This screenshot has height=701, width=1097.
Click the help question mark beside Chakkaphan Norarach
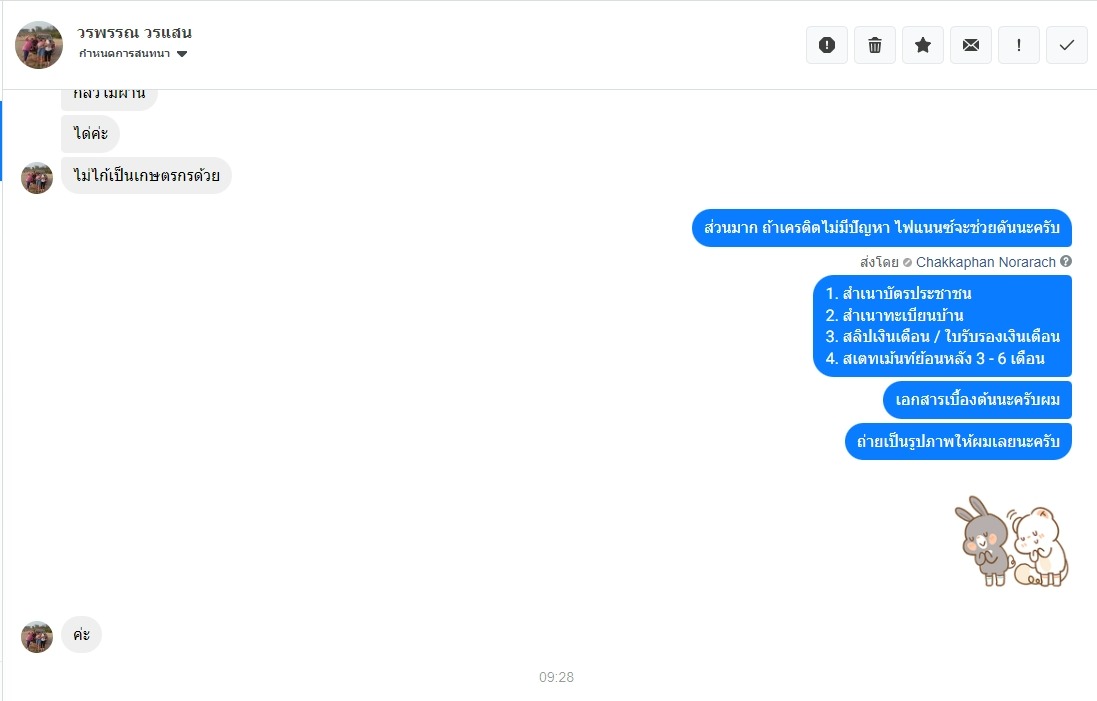(1066, 262)
